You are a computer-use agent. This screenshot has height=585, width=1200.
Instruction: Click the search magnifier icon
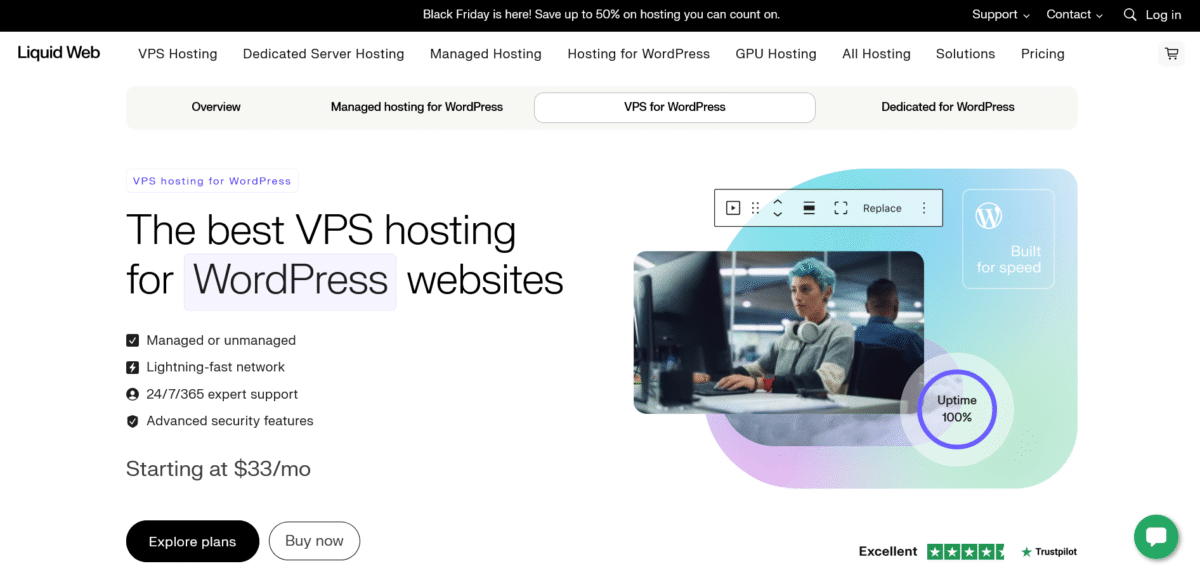pyautogui.click(x=1130, y=15)
